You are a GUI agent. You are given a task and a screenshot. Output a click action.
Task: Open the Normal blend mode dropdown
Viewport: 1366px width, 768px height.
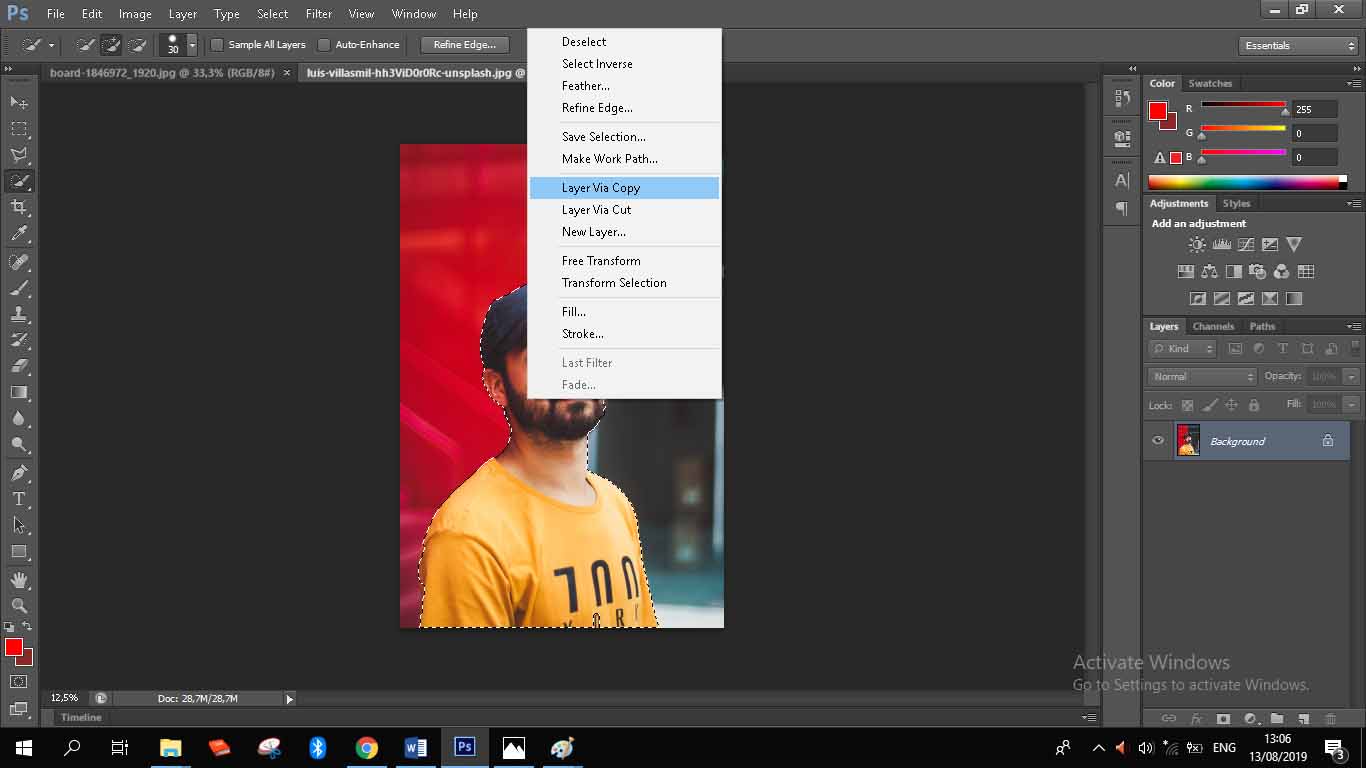pos(1202,377)
